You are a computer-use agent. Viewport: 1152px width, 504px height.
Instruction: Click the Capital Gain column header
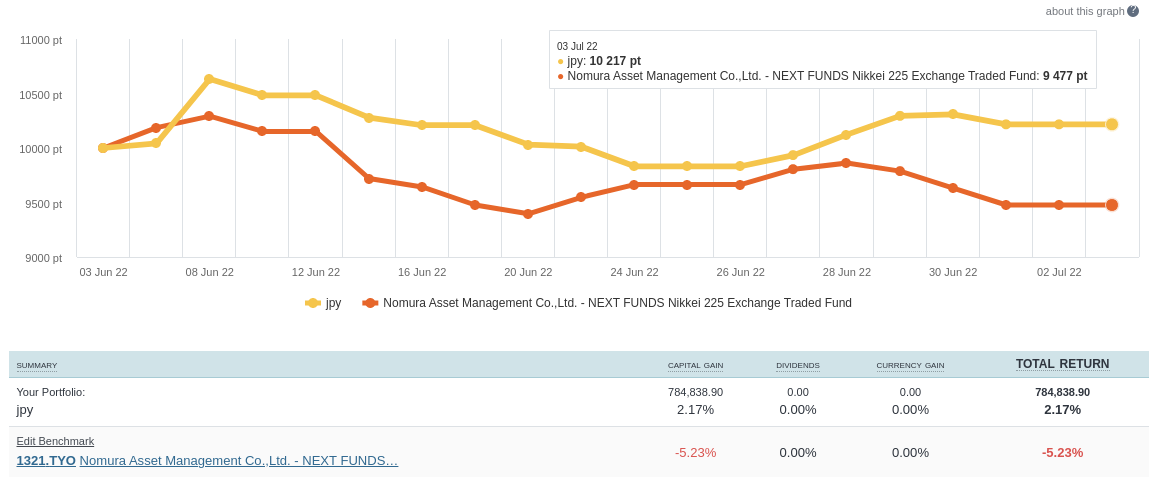click(695, 366)
